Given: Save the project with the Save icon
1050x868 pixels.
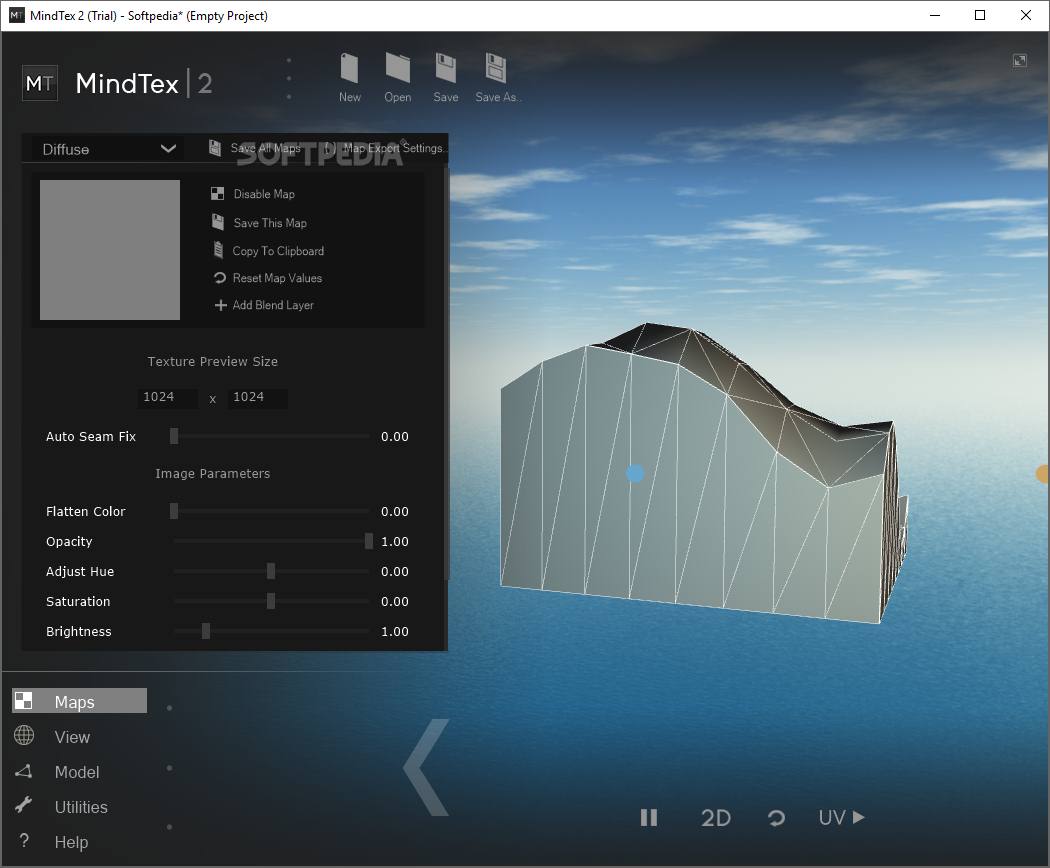Looking at the screenshot, I should pos(446,68).
